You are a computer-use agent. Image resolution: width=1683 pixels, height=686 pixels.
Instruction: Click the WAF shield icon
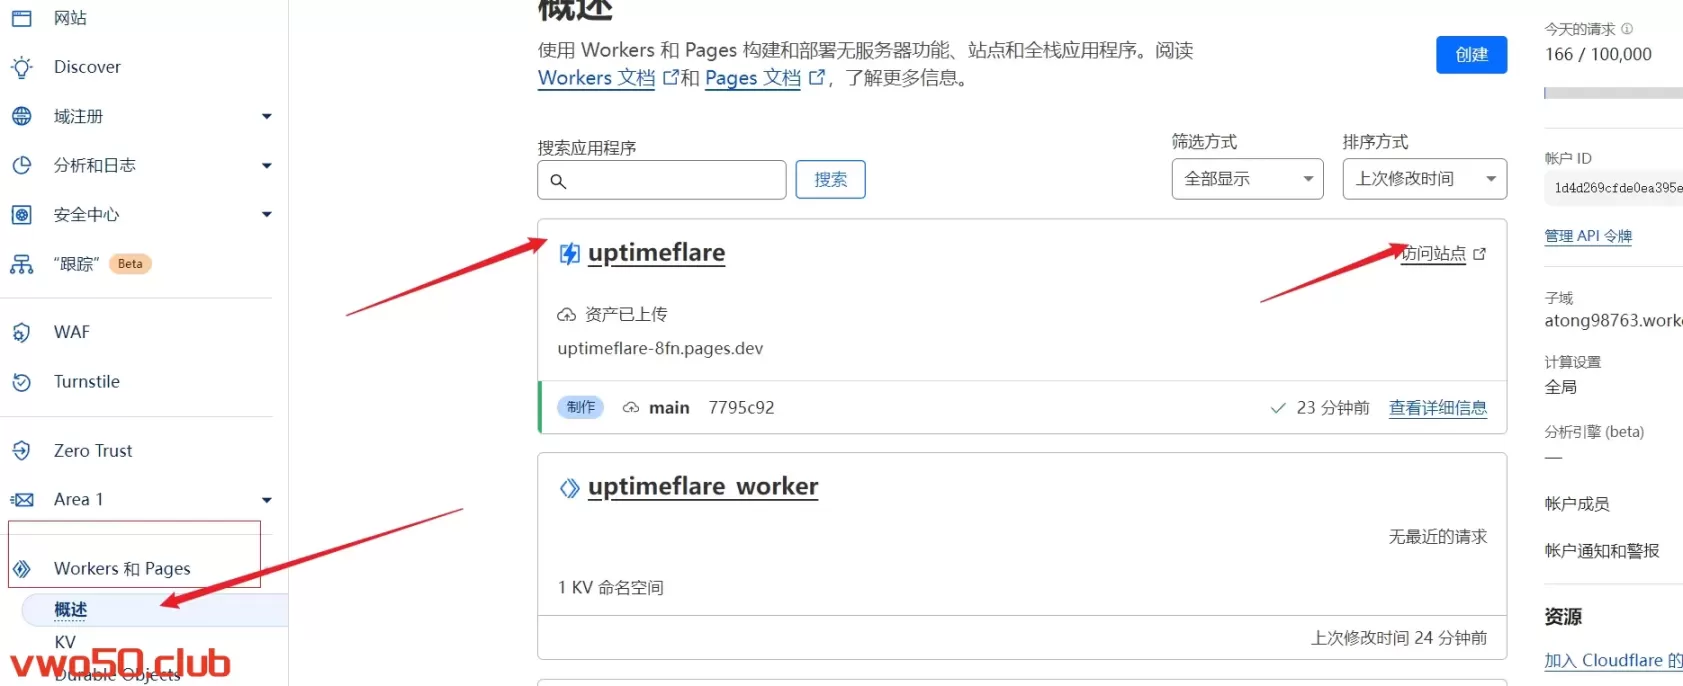point(21,332)
